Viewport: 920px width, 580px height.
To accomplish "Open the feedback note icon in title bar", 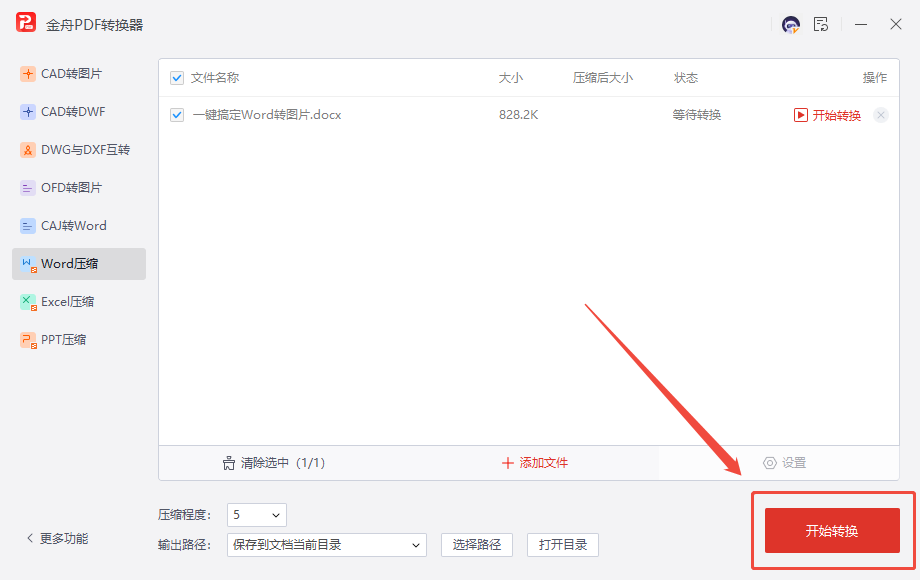I will (x=821, y=24).
